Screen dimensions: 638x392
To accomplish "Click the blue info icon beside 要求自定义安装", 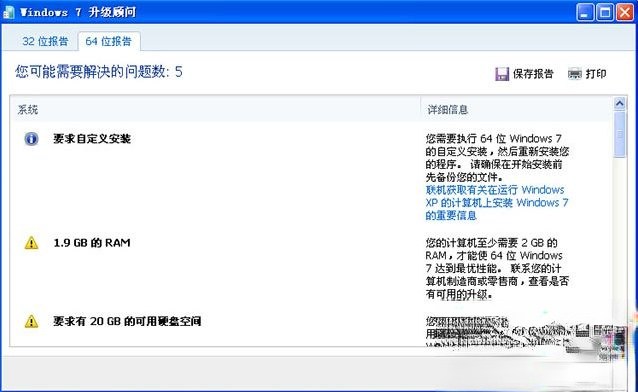I will pos(31,139).
